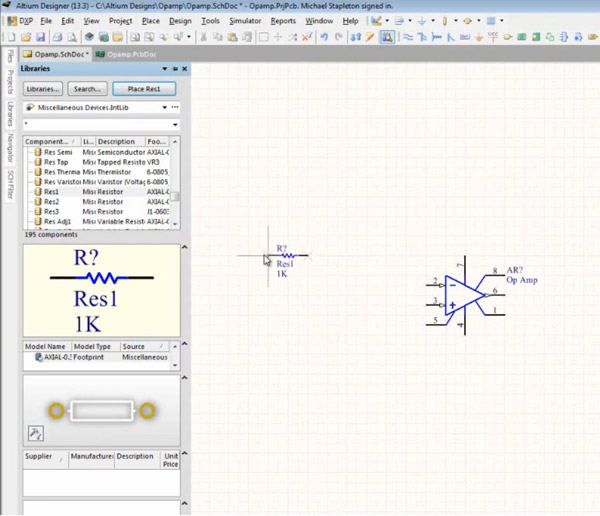Select the Res Tap component row

[97, 162]
